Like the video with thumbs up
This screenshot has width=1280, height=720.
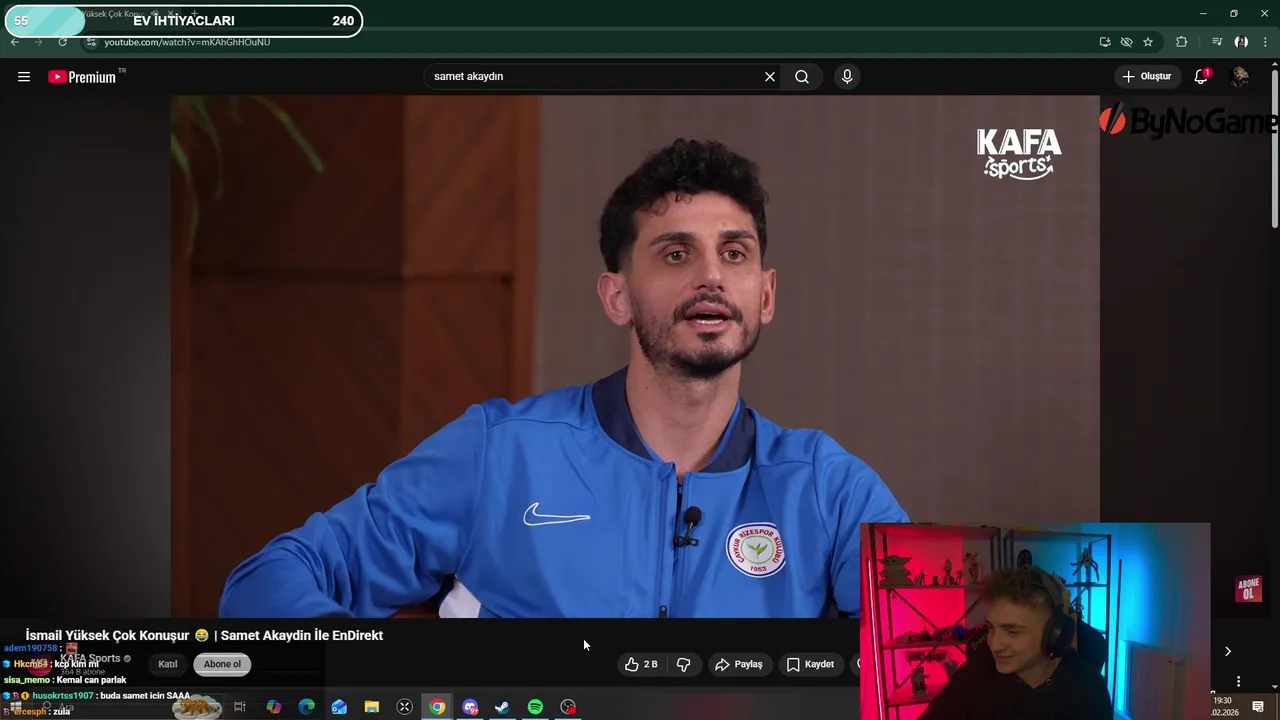(641, 664)
